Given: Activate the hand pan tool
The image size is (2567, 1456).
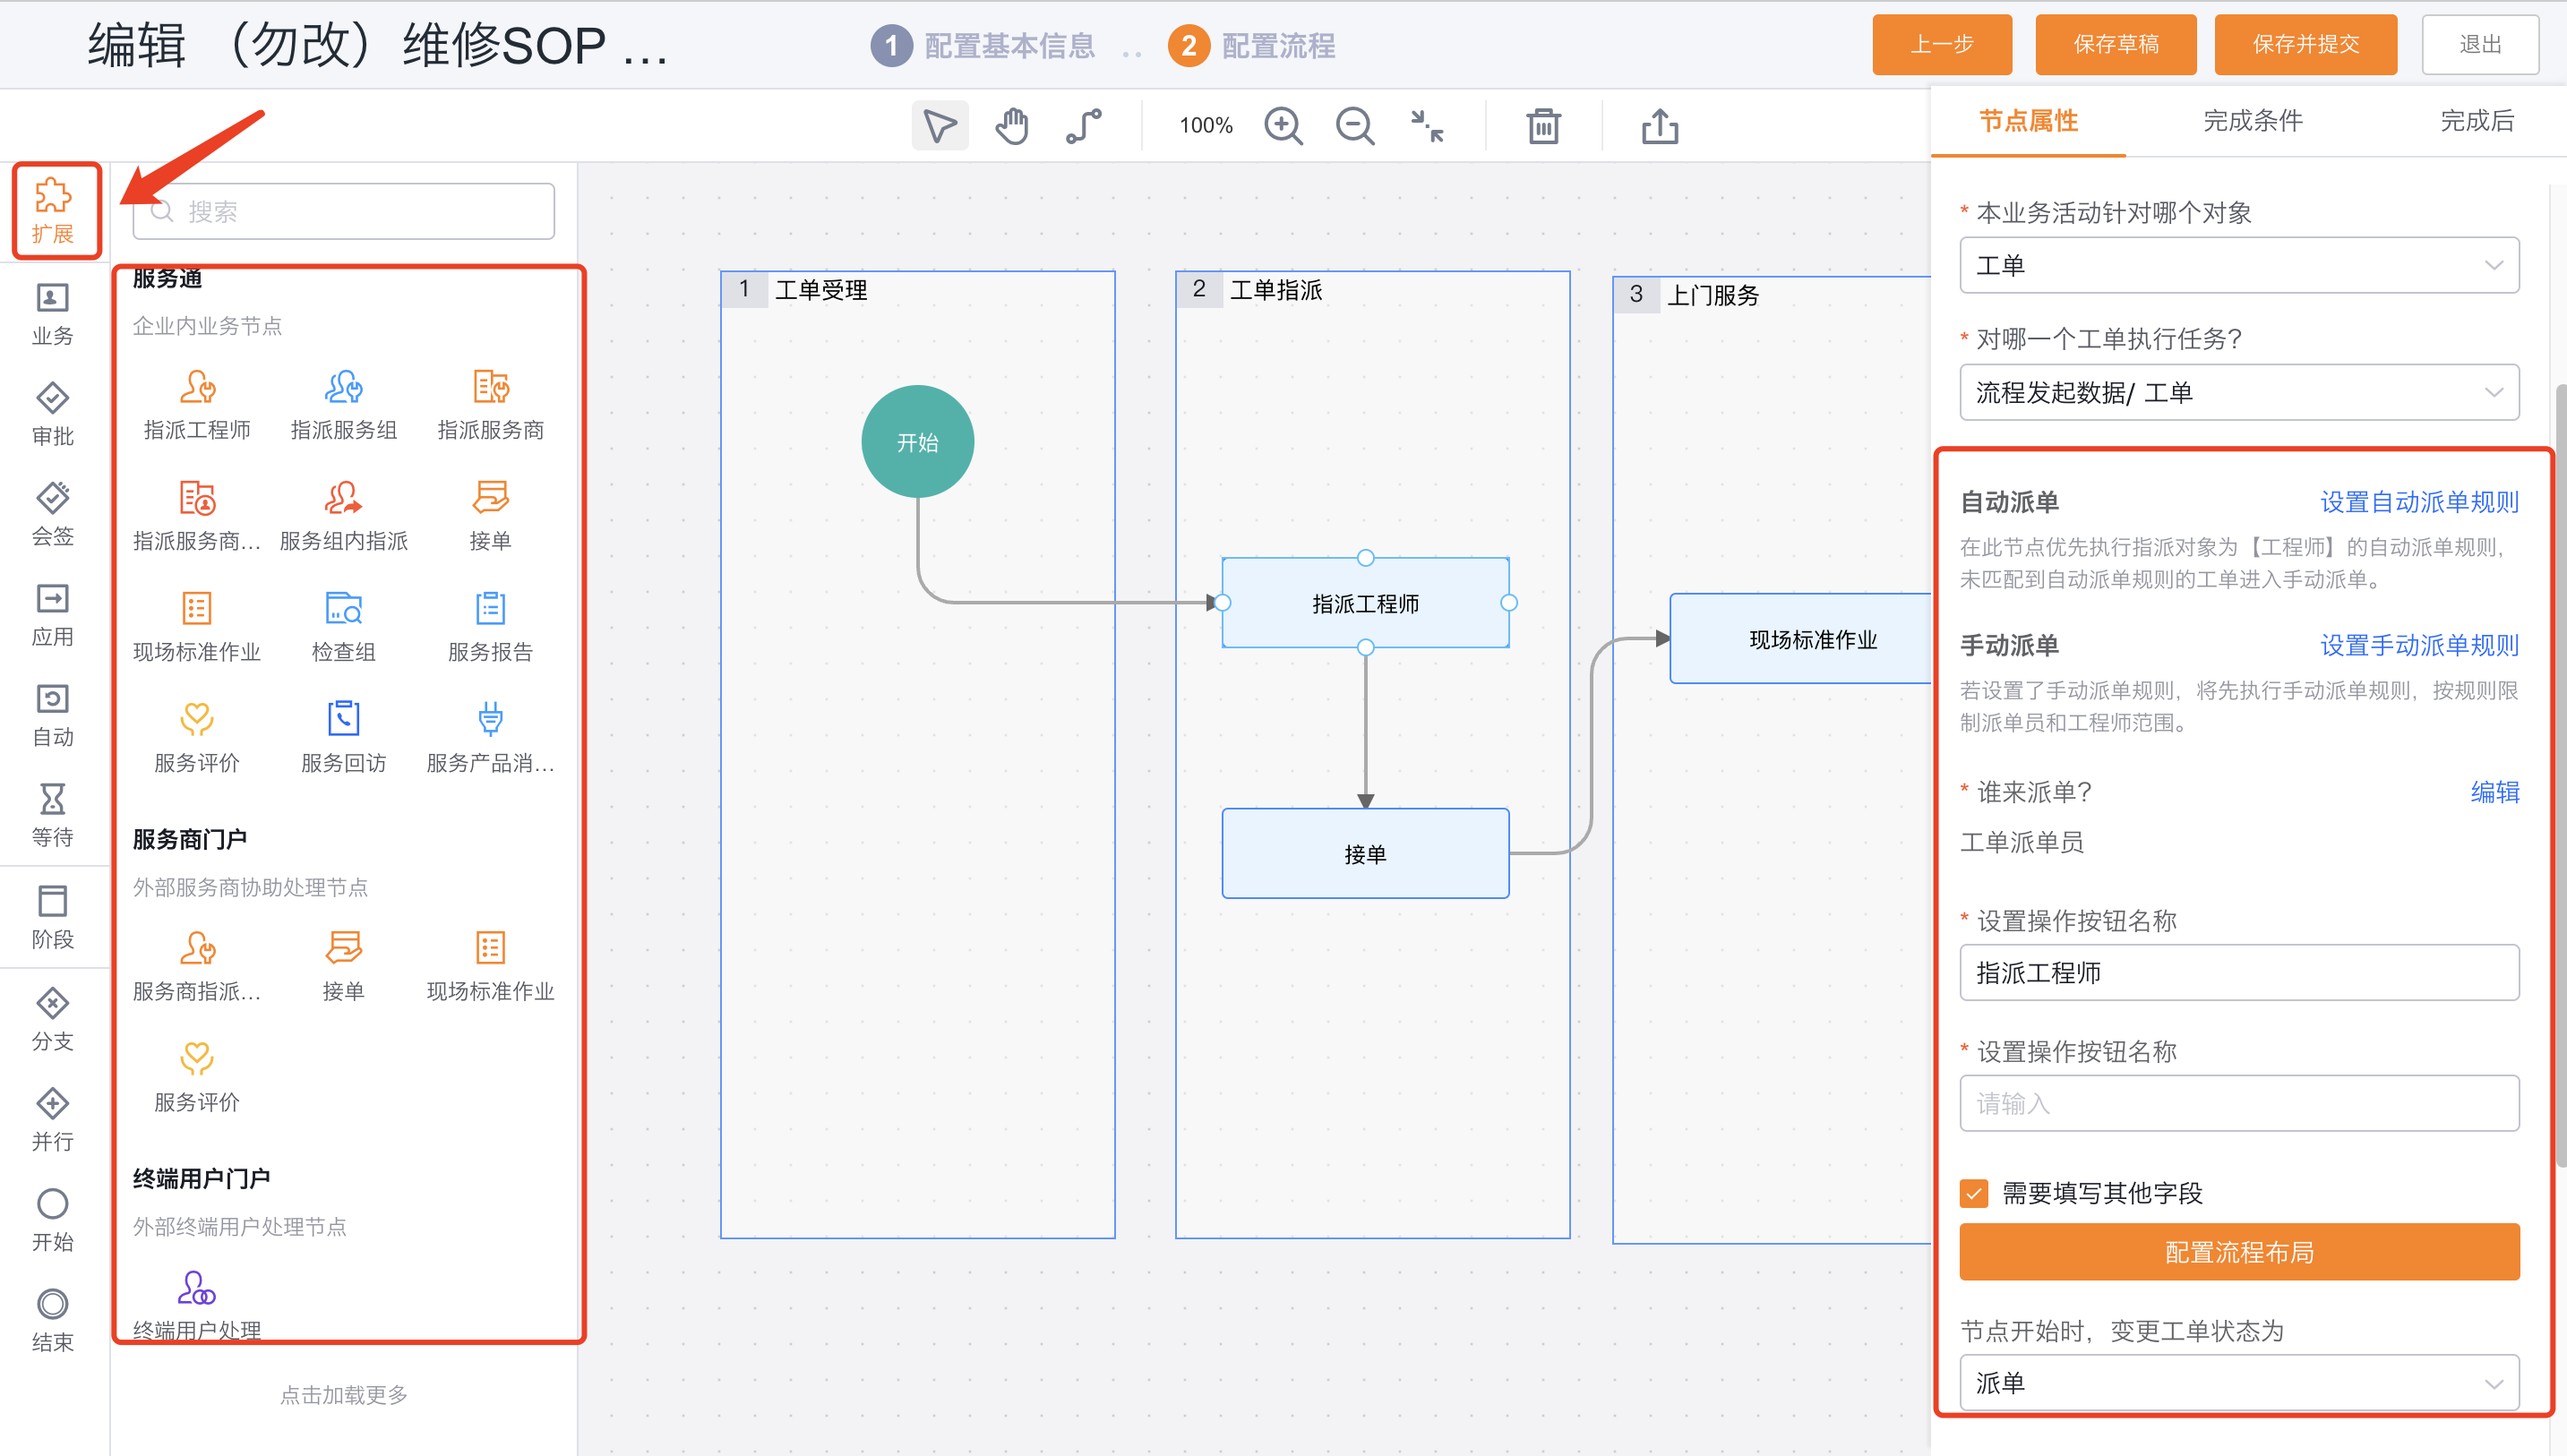Looking at the screenshot, I should [1012, 126].
